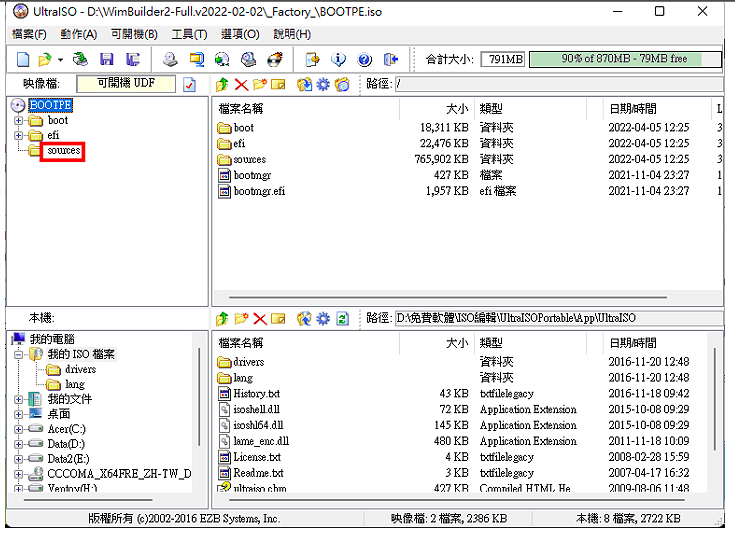This screenshot has width=735, height=535.
Task: Expand the 我的文件 tree node
Action: [18, 399]
